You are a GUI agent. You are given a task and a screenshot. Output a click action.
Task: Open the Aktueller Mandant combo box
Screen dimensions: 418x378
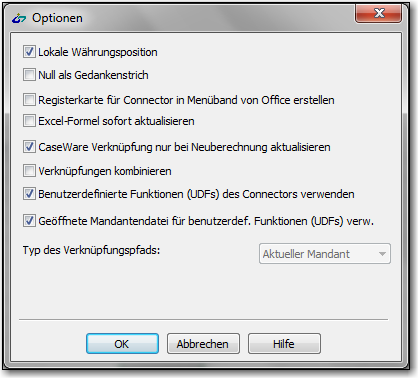[325, 254]
